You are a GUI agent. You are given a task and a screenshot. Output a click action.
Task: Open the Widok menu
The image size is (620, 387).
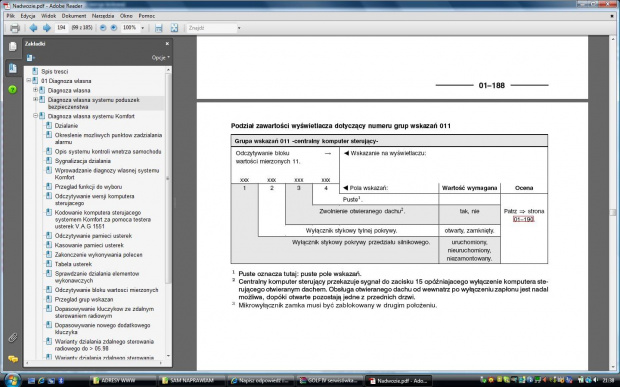click(49, 16)
